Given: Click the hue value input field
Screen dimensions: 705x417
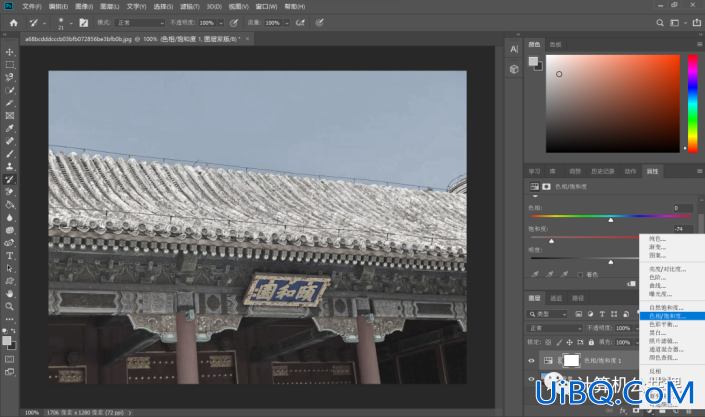Looking at the screenshot, I should (x=683, y=208).
